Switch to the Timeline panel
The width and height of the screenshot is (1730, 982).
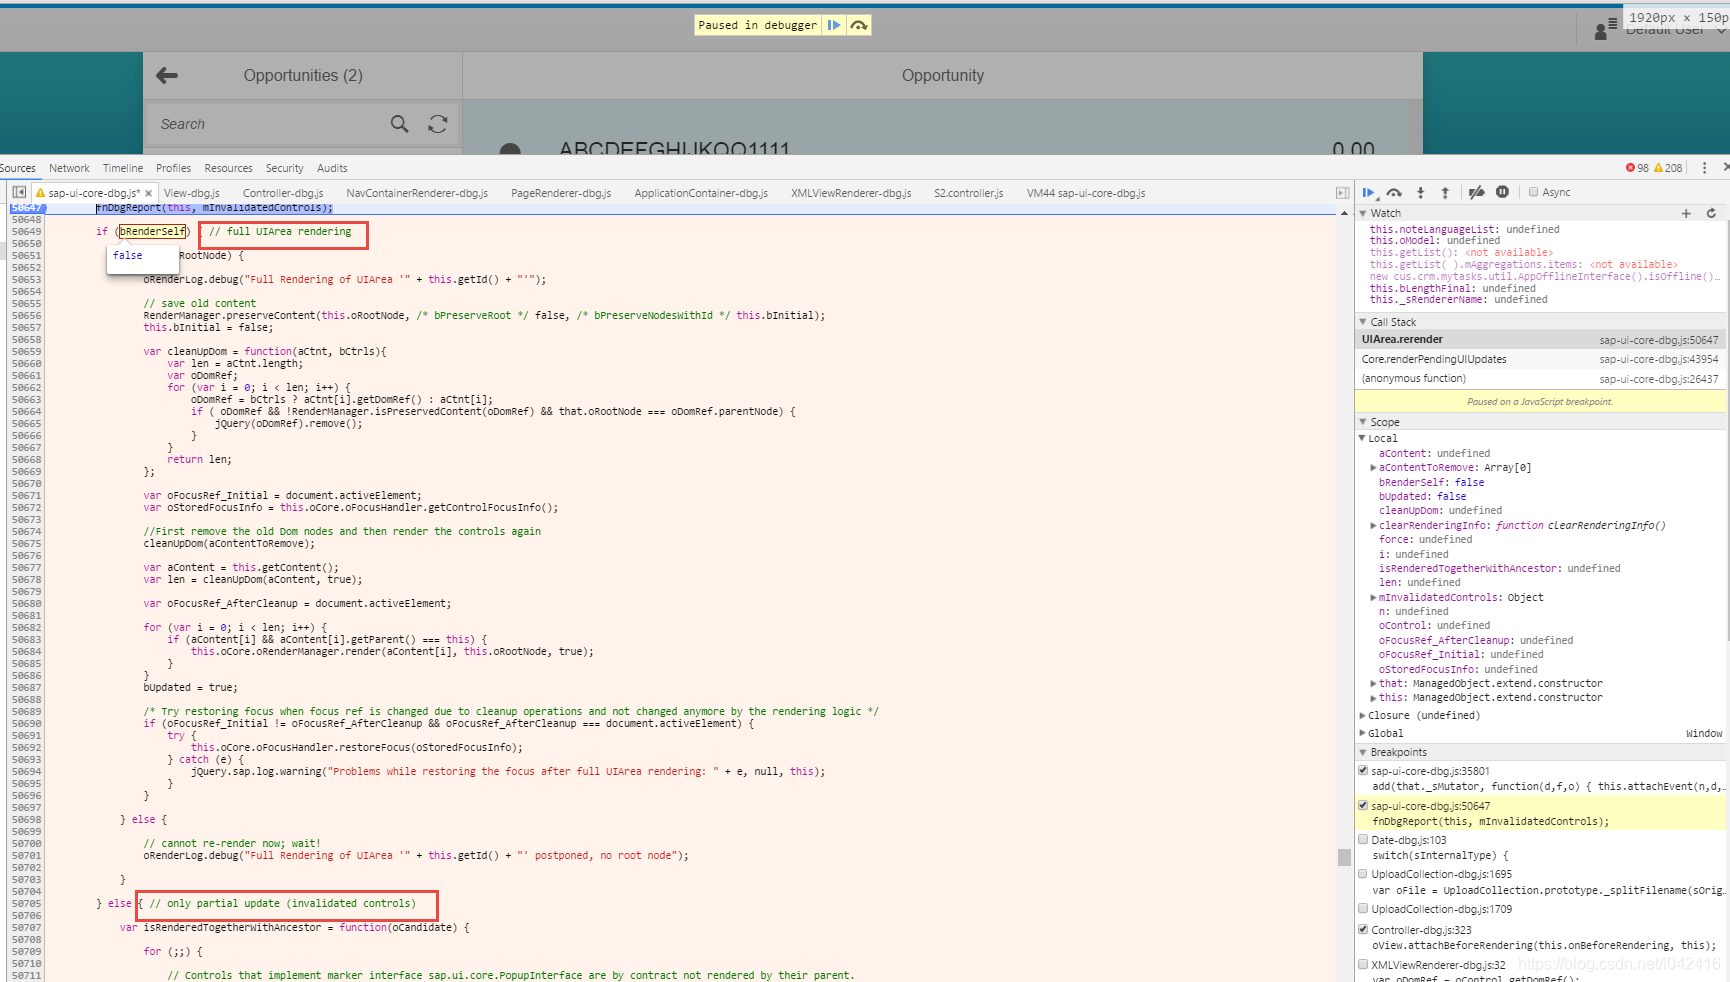pos(123,168)
